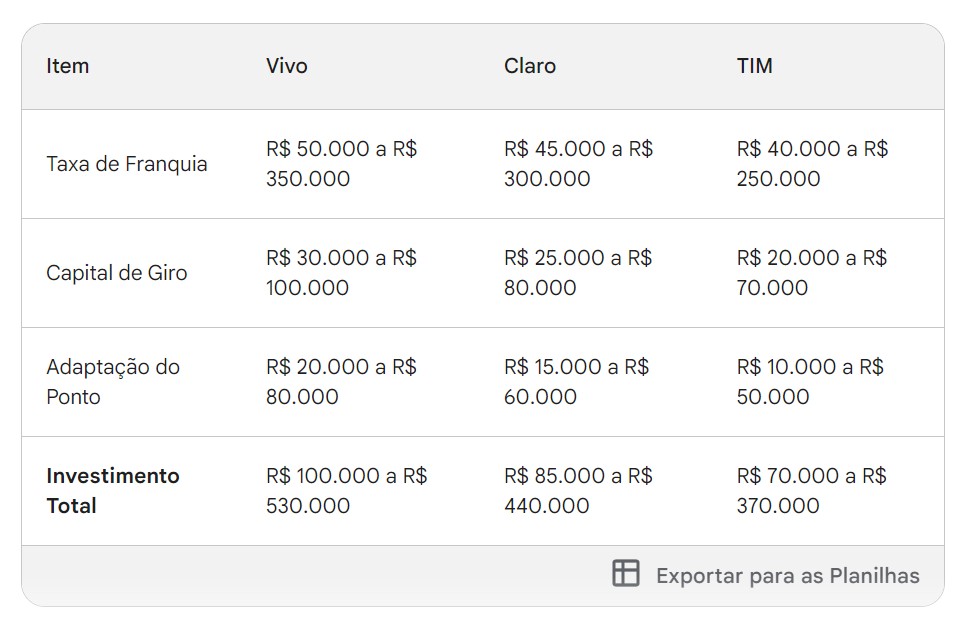Click the Capital de Giro row label
The width and height of the screenshot is (975, 625).
[x=117, y=273]
